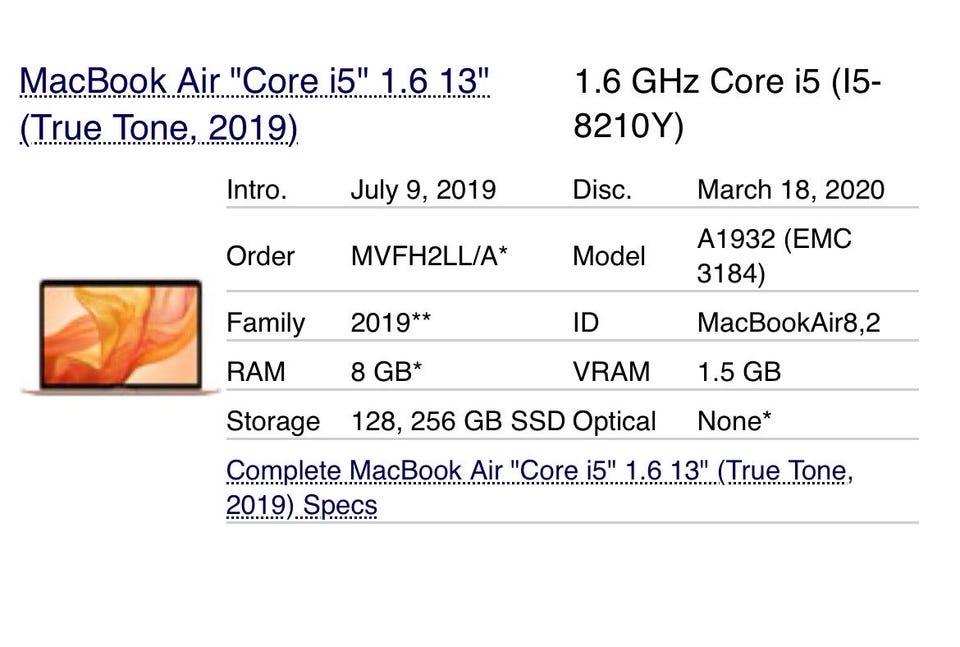Click the Intro. row label

(x=257, y=190)
